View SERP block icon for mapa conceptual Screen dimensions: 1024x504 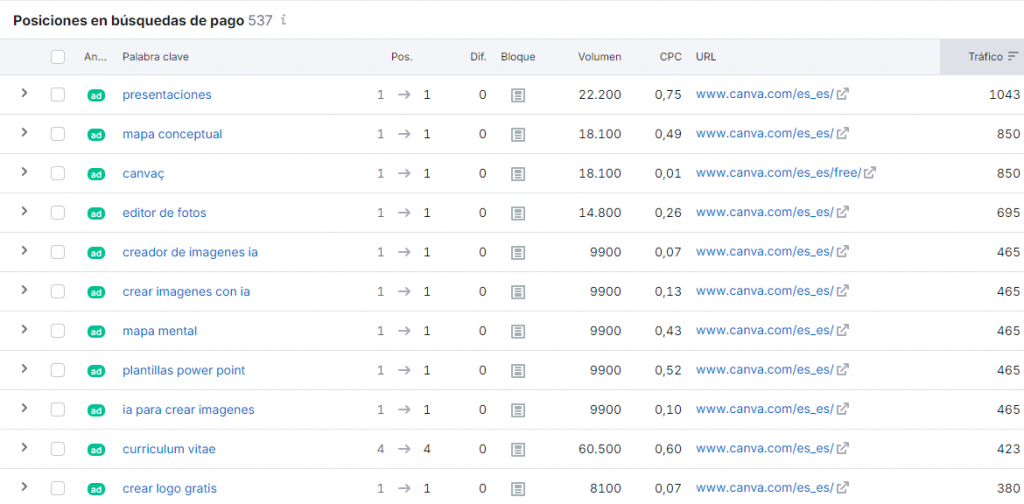click(518, 134)
